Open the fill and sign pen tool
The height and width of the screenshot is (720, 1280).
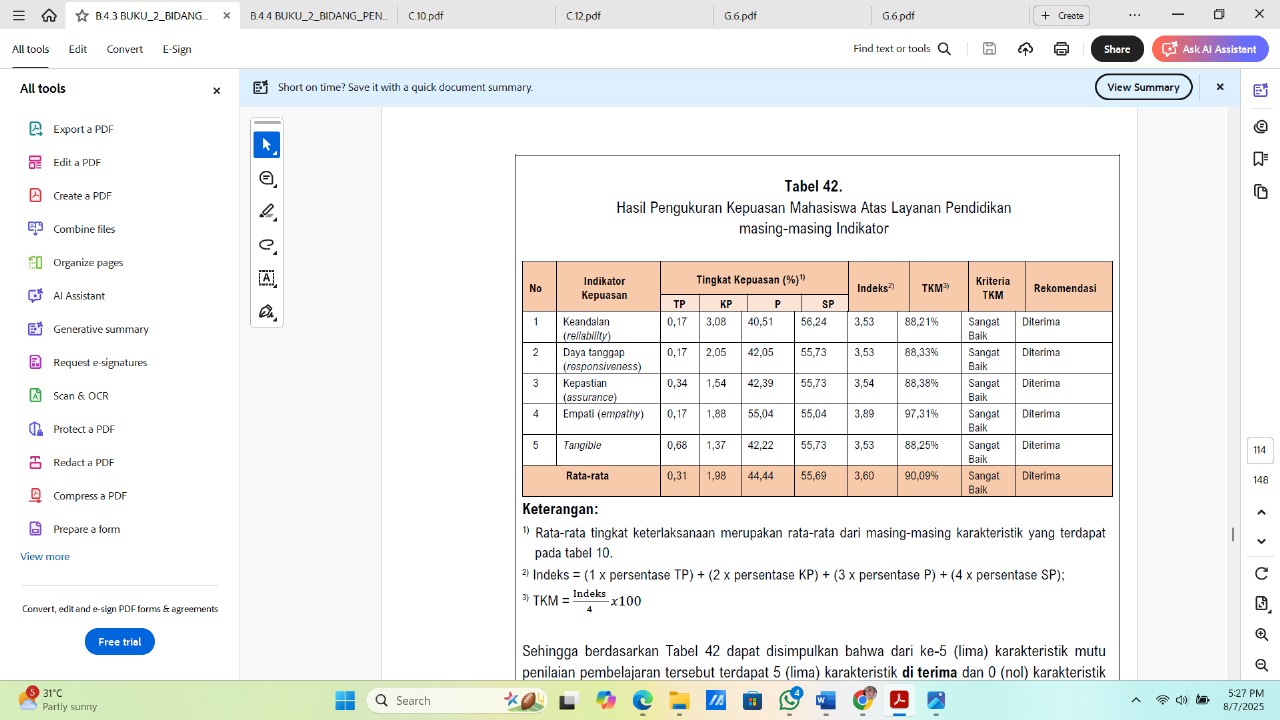267,312
